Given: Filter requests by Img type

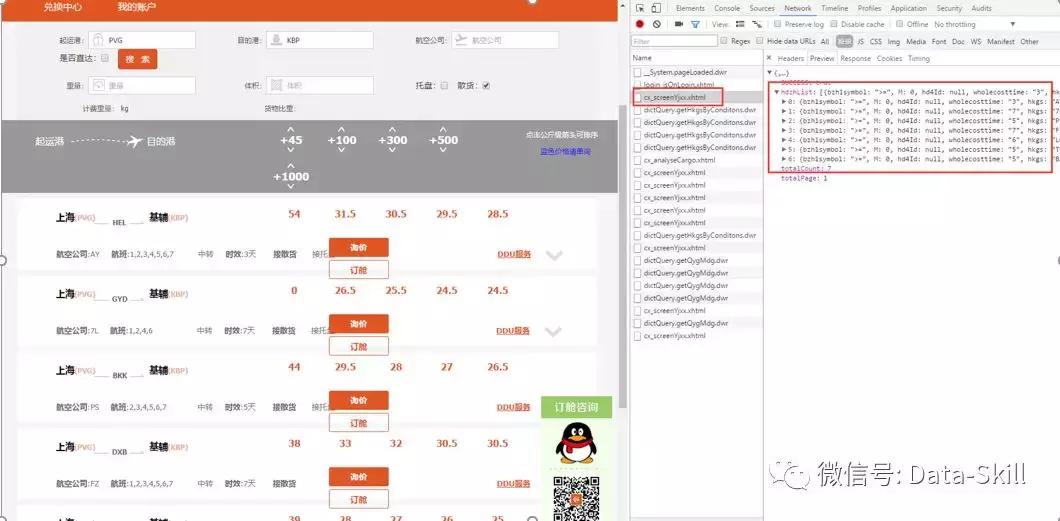Looking at the screenshot, I should 894,41.
